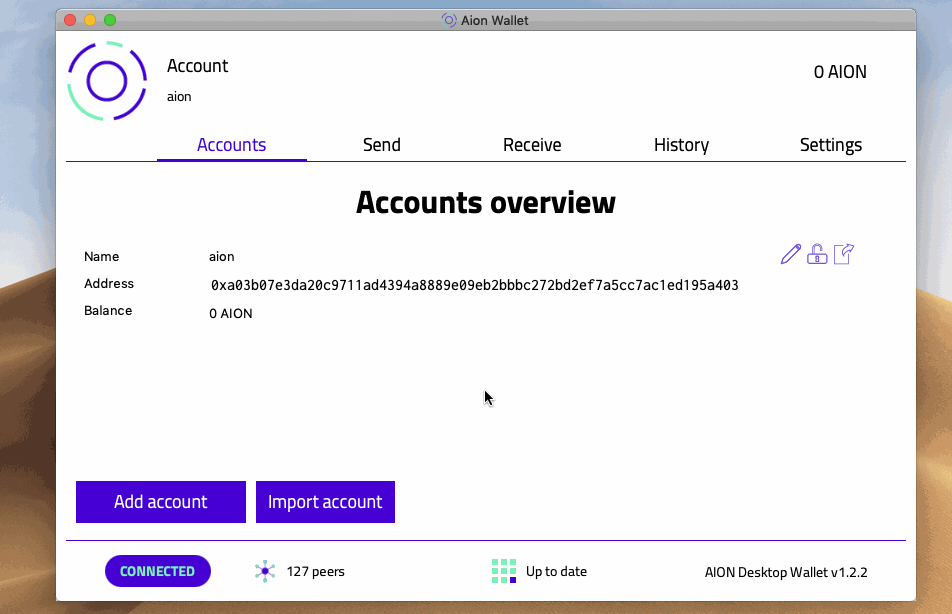Click the 'Up to date' status text
Viewport: 952px width, 614px height.
tap(556, 571)
